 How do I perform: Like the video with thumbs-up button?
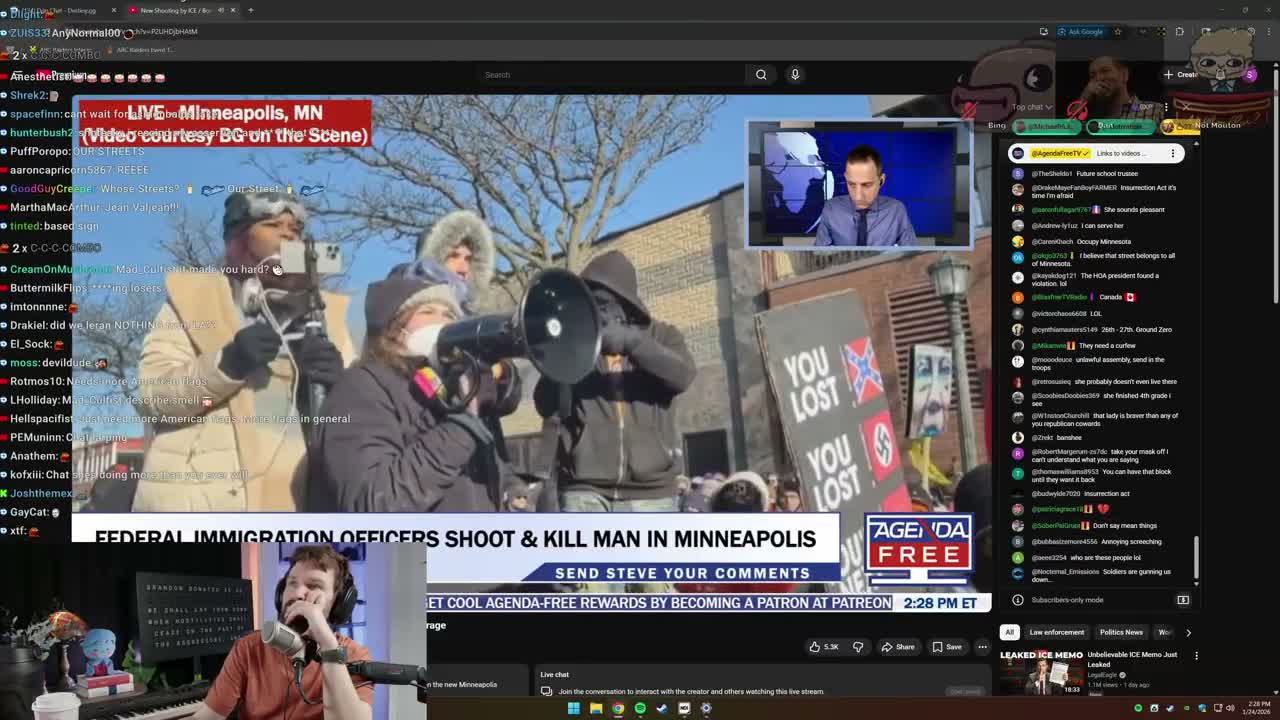pyautogui.click(x=825, y=647)
